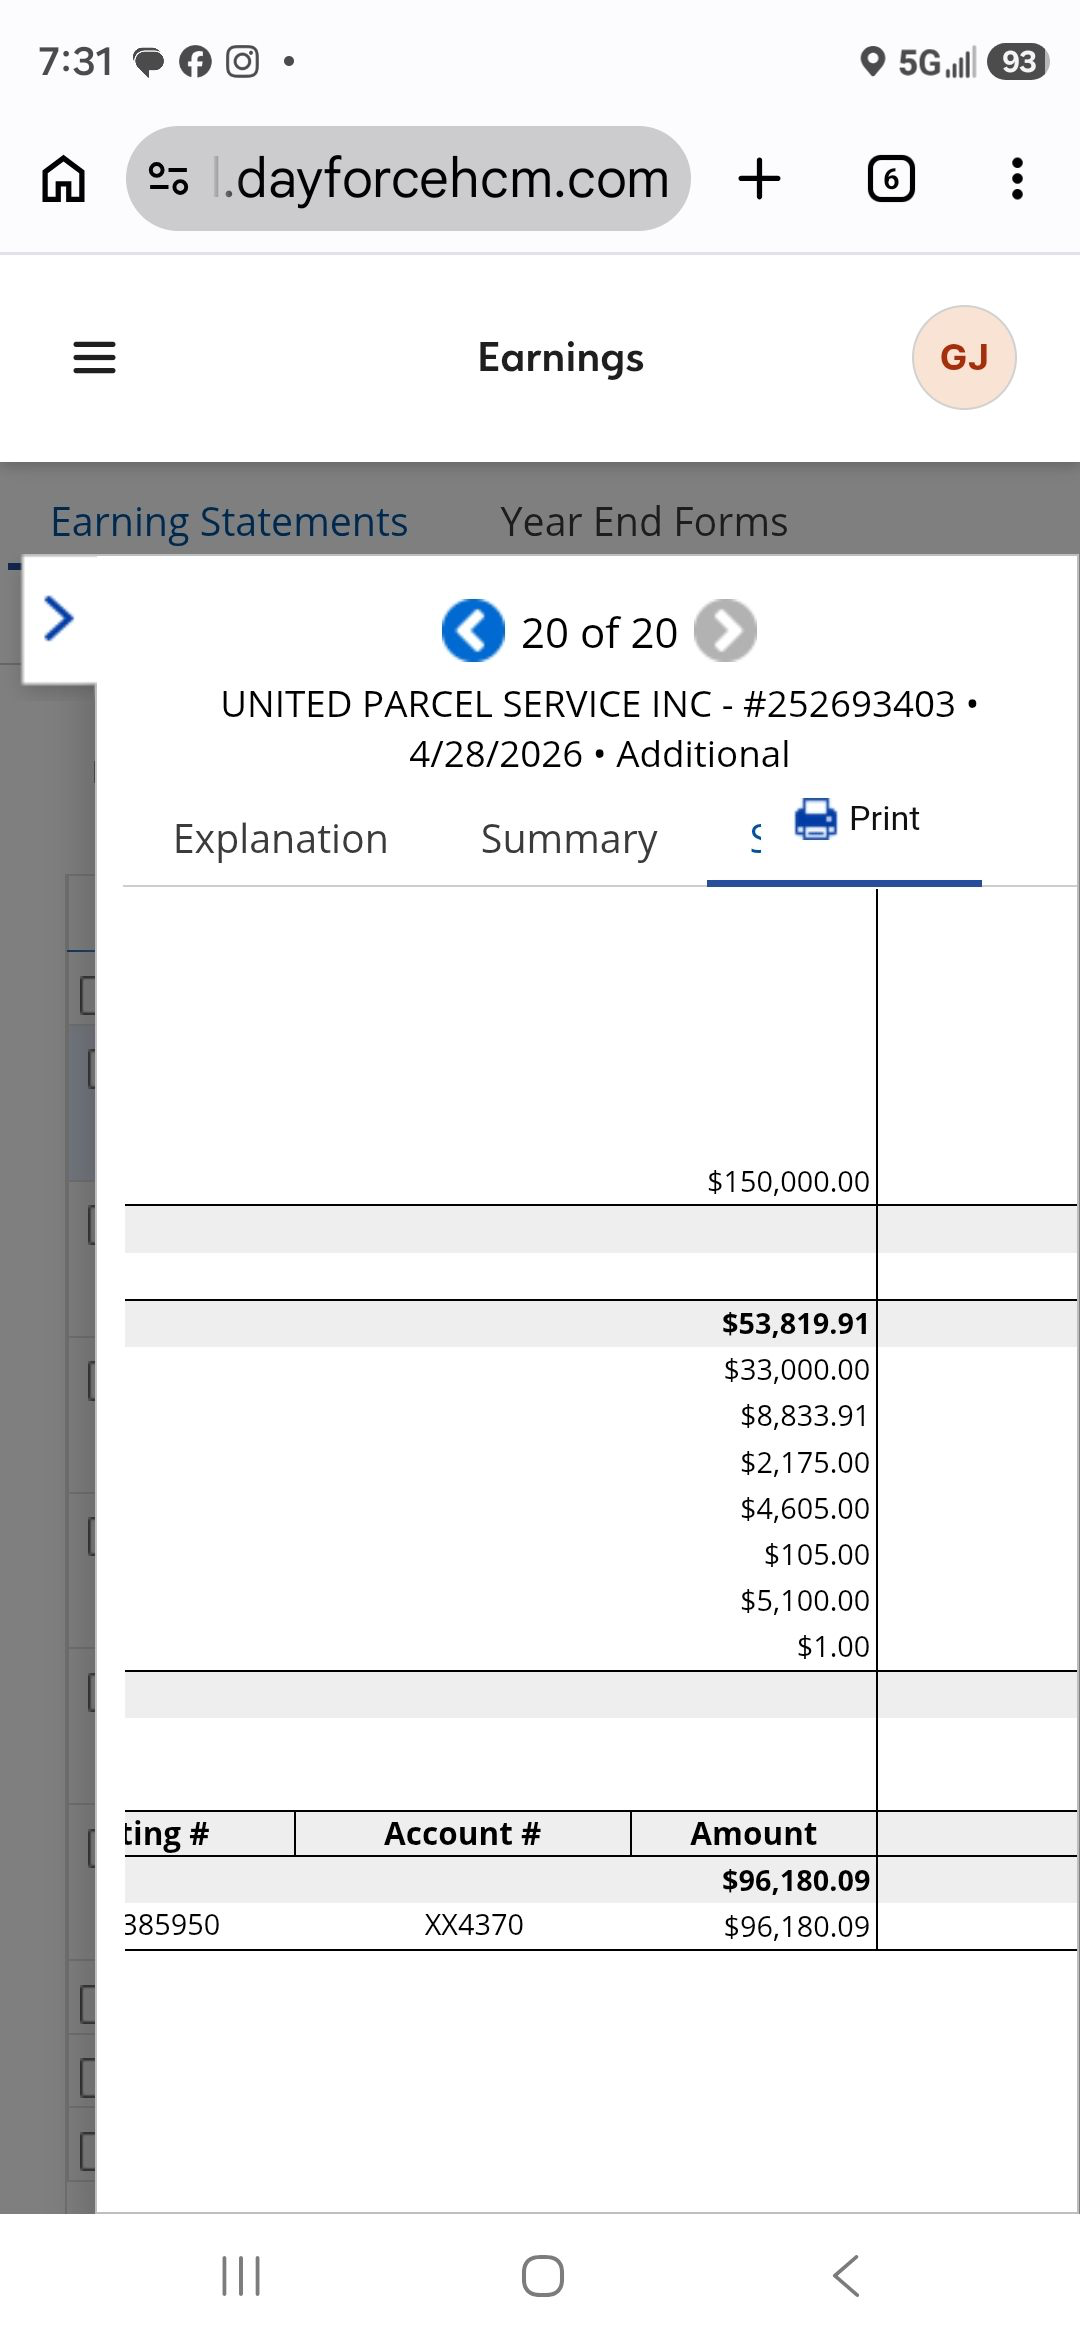
Task: Open the hamburger navigation menu
Action: (x=94, y=357)
